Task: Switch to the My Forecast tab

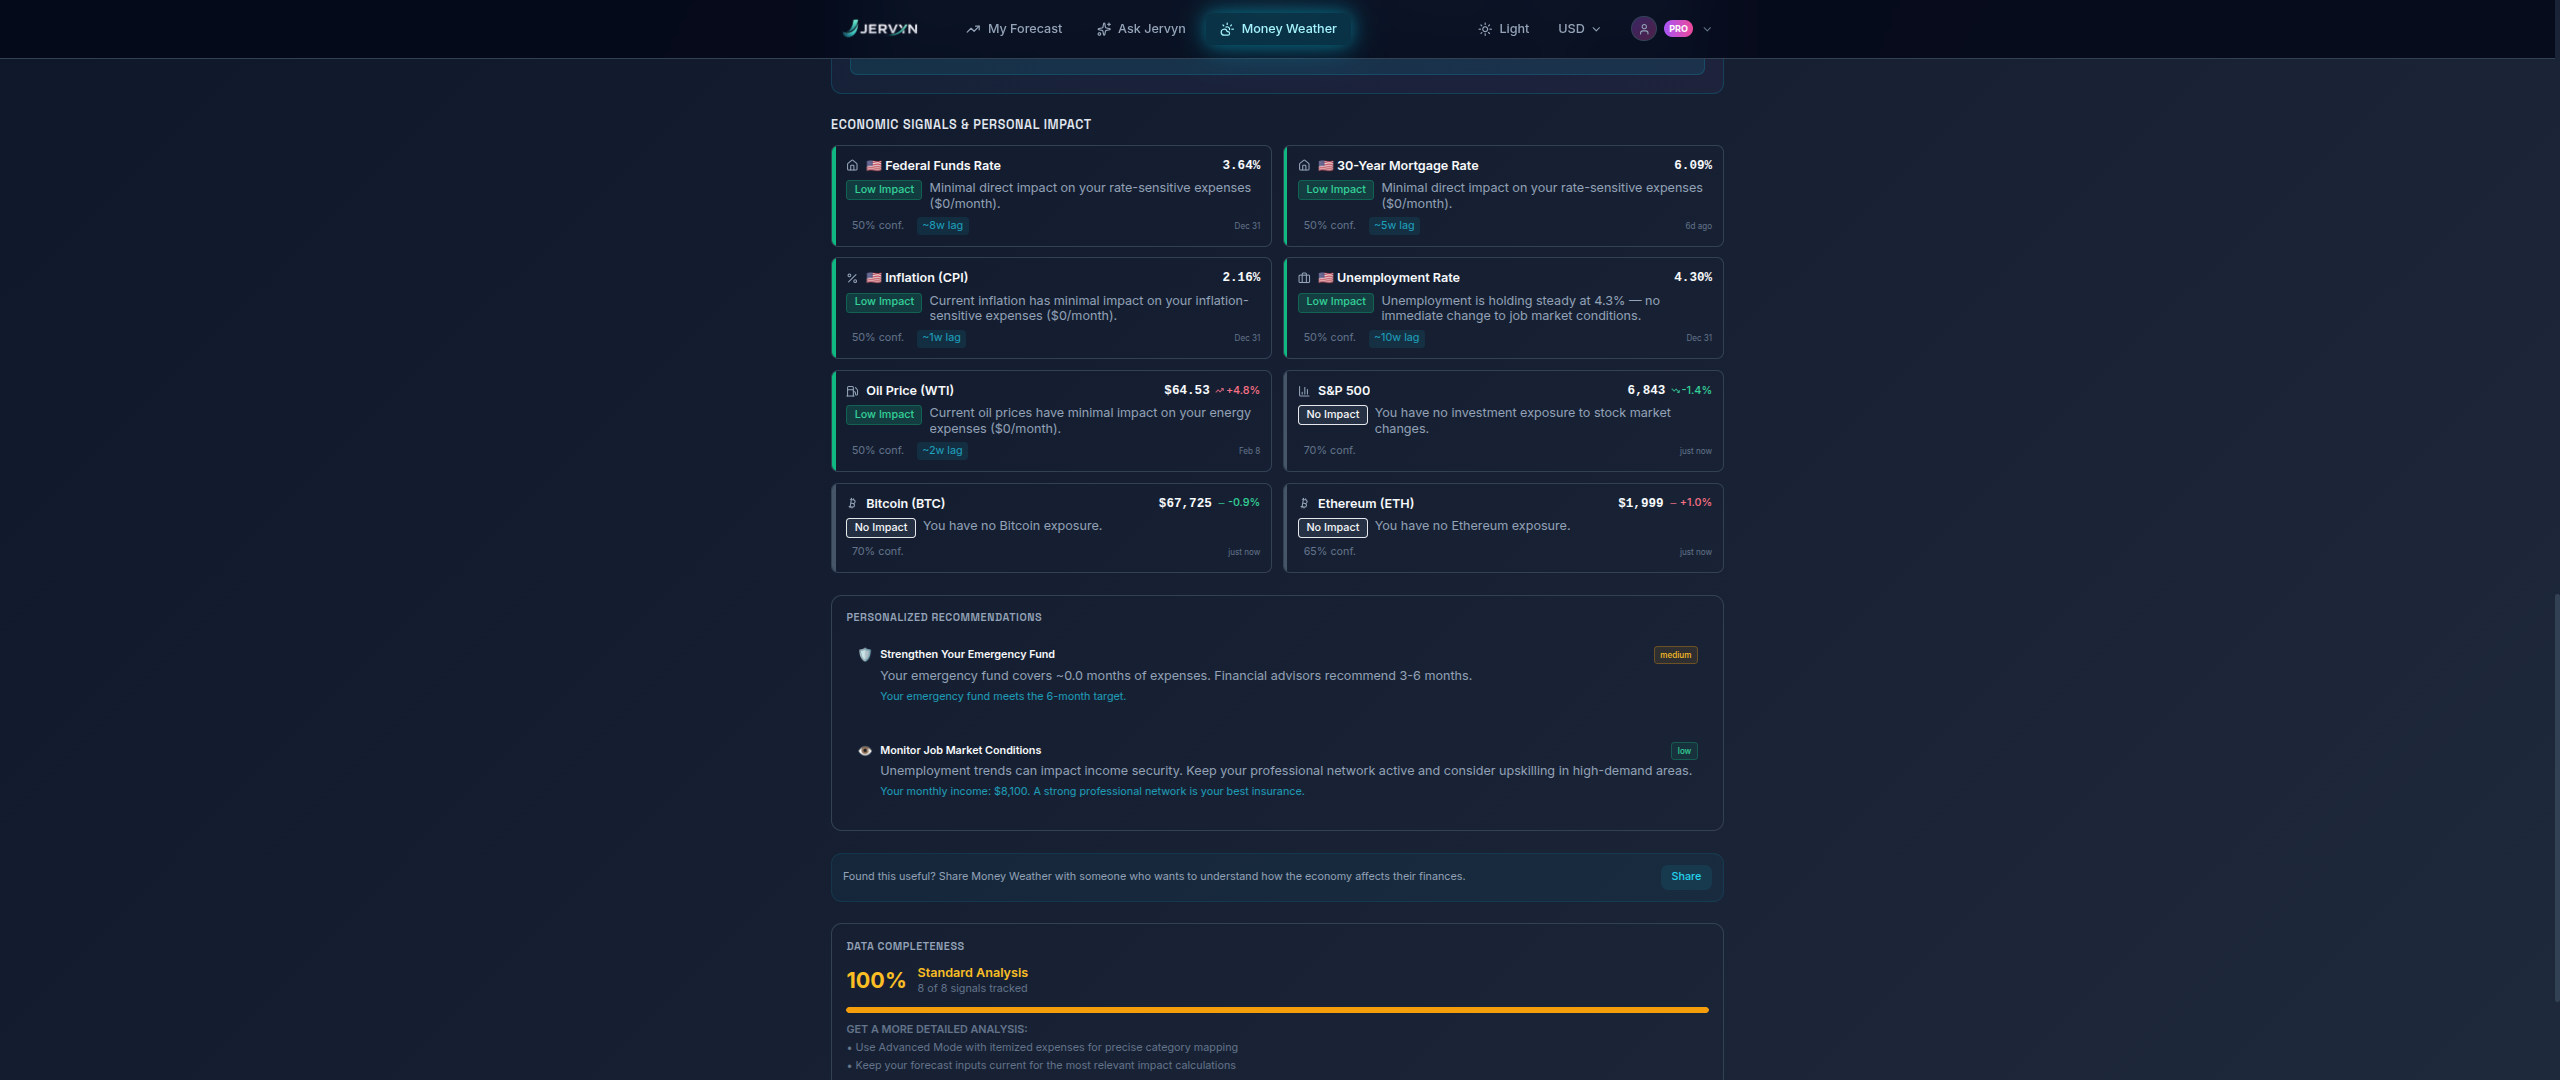Action: [x=1023, y=28]
